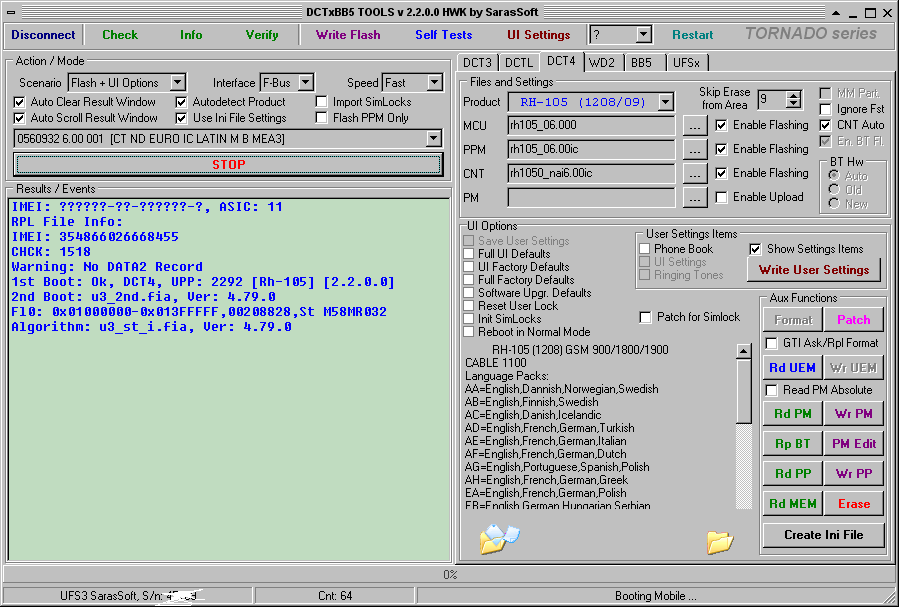This screenshot has height=607, width=899.
Task: Enable the PM Enable Upload checkbox
Action: point(721,197)
